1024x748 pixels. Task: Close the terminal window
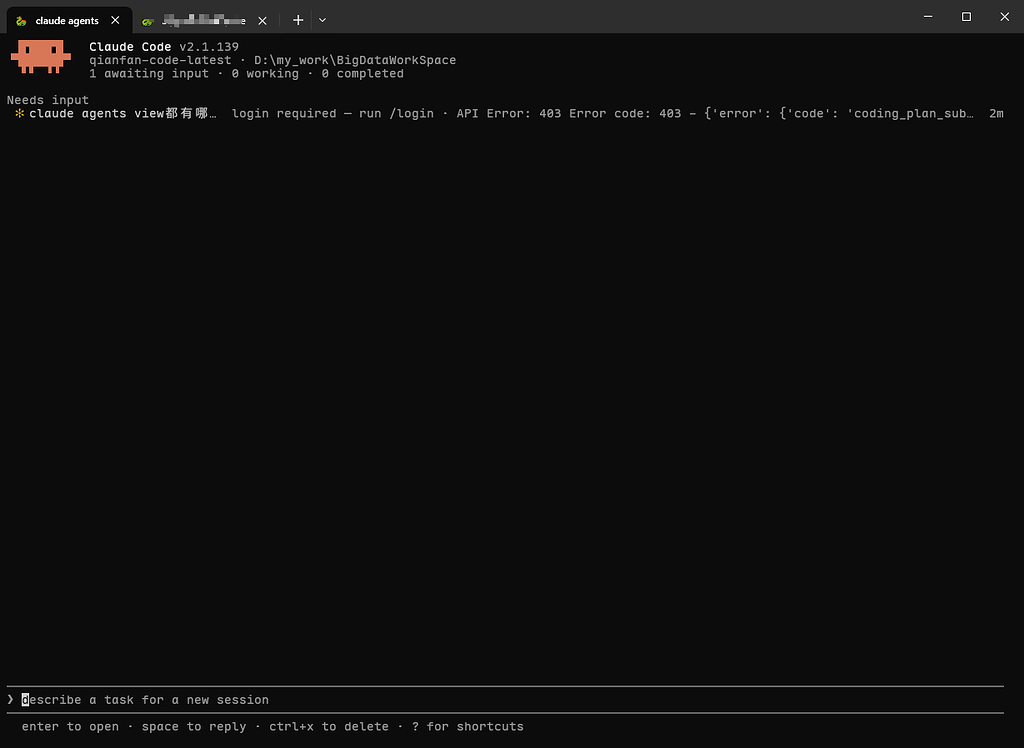click(x=1004, y=16)
